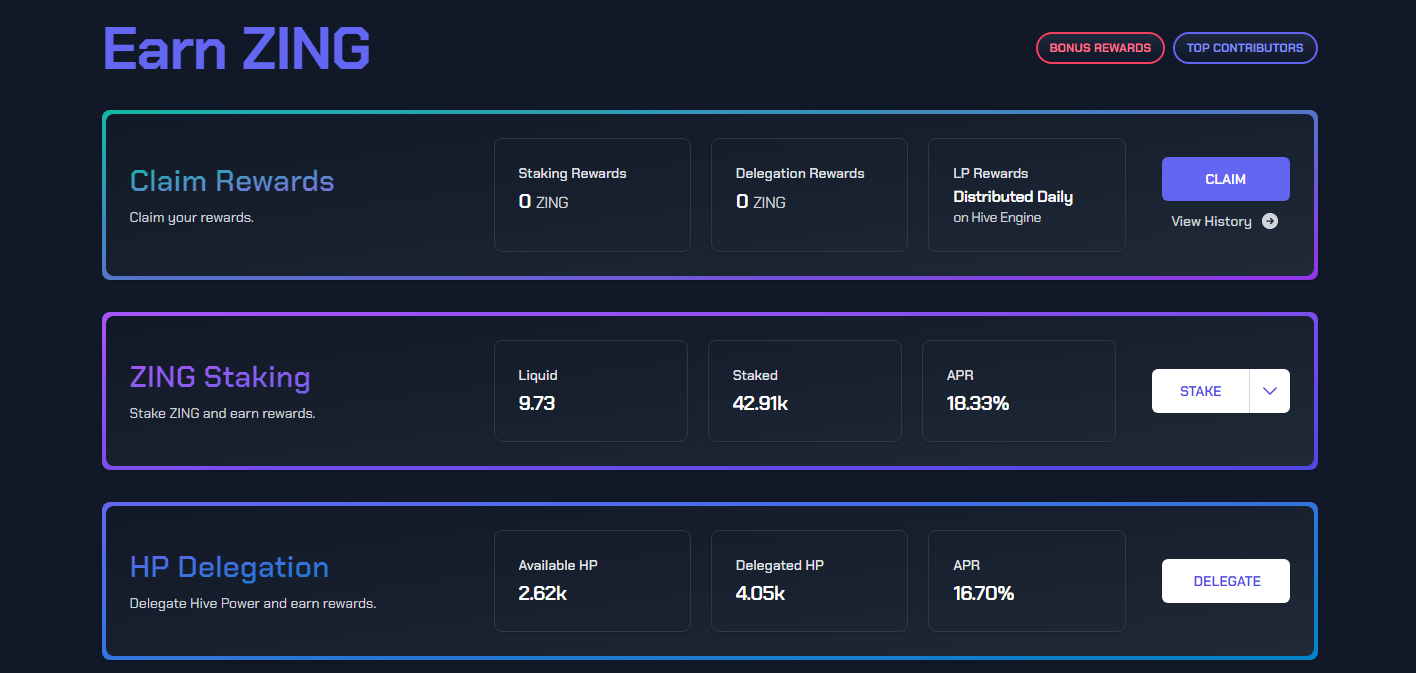Open the Bonus Rewards page
This screenshot has width=1416, height=673.
tap(1100, 48)
